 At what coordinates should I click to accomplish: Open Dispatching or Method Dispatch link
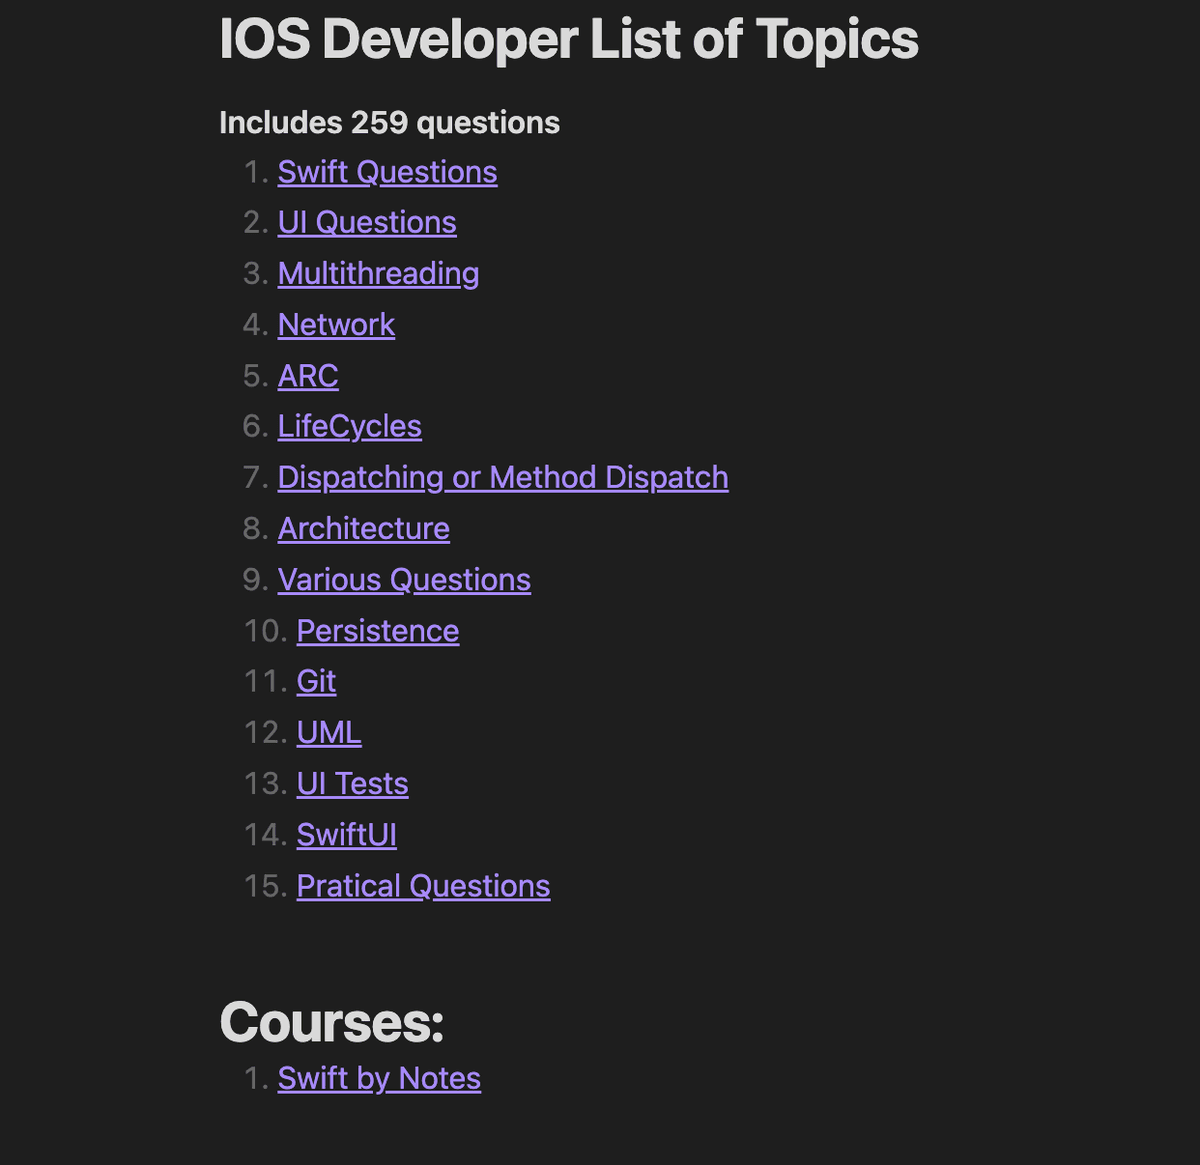click(503, 478)
